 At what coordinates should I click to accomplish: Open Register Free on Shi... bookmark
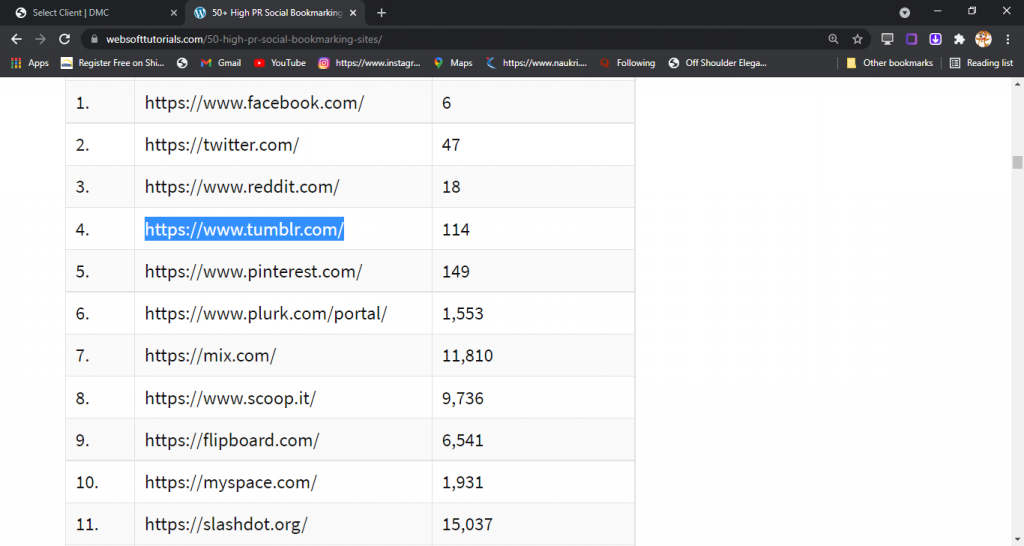point(112,63)
